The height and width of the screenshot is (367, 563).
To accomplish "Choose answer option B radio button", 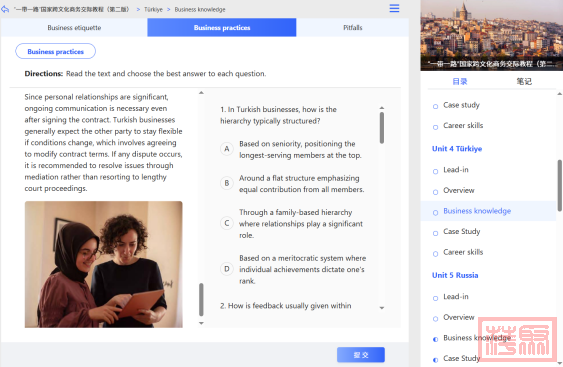I will tap(227, 183).
